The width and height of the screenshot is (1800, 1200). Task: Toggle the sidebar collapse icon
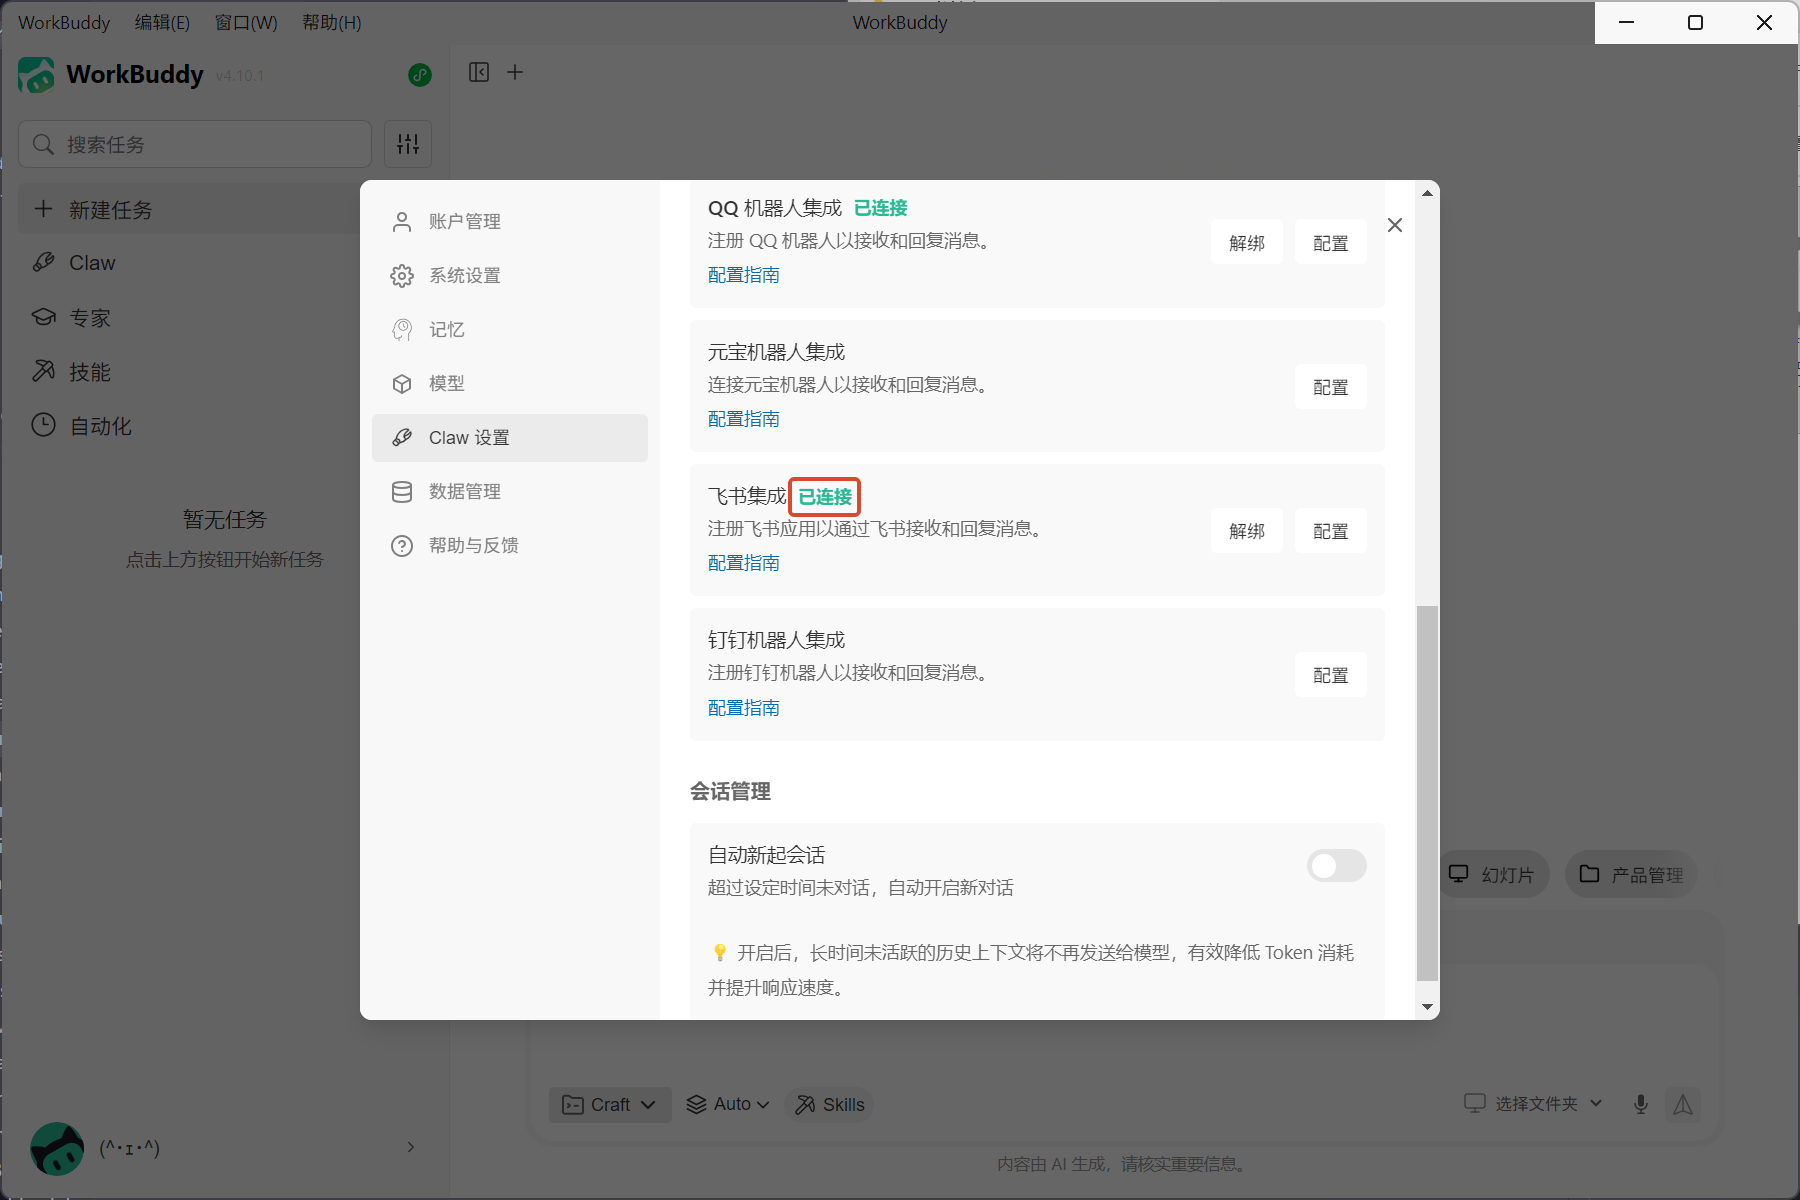[479, 72]
